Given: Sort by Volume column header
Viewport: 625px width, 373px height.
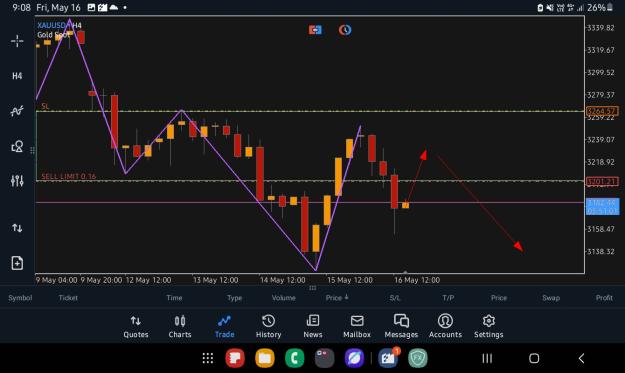Looking at the screenshot, I should [283, 298].
